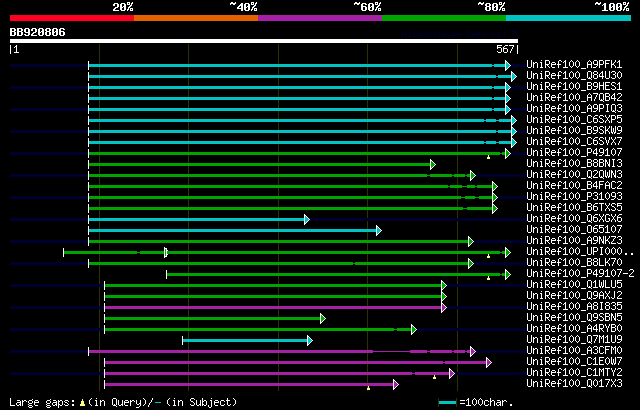
Task: Select UniRef100_B6TXS5 hit name
Action: click(574, 208)
